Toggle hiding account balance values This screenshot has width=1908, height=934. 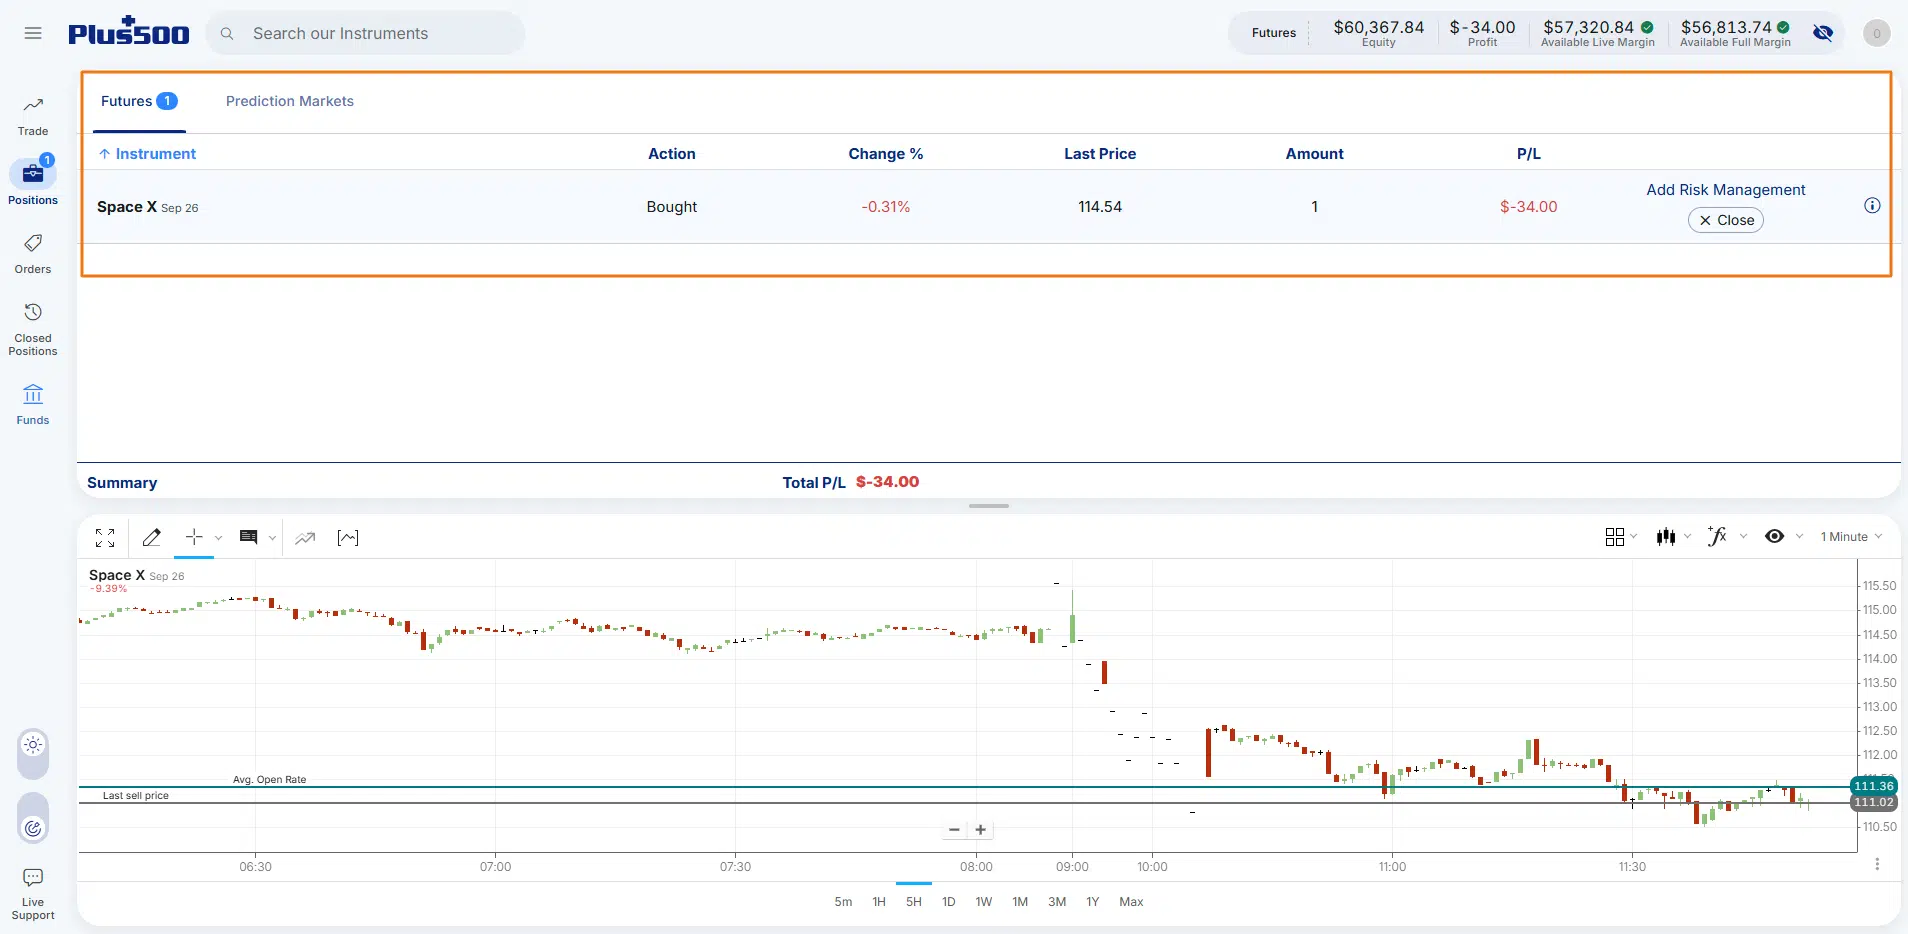(x=1823, y=33)
